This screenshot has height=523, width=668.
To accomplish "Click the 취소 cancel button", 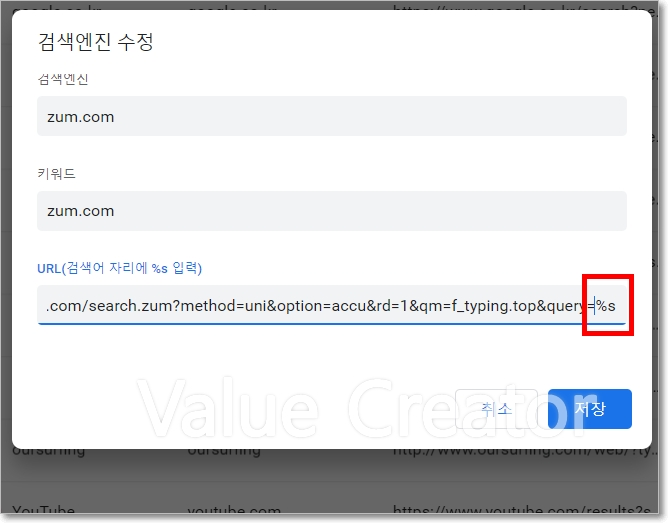I will [x=496, y=409].
